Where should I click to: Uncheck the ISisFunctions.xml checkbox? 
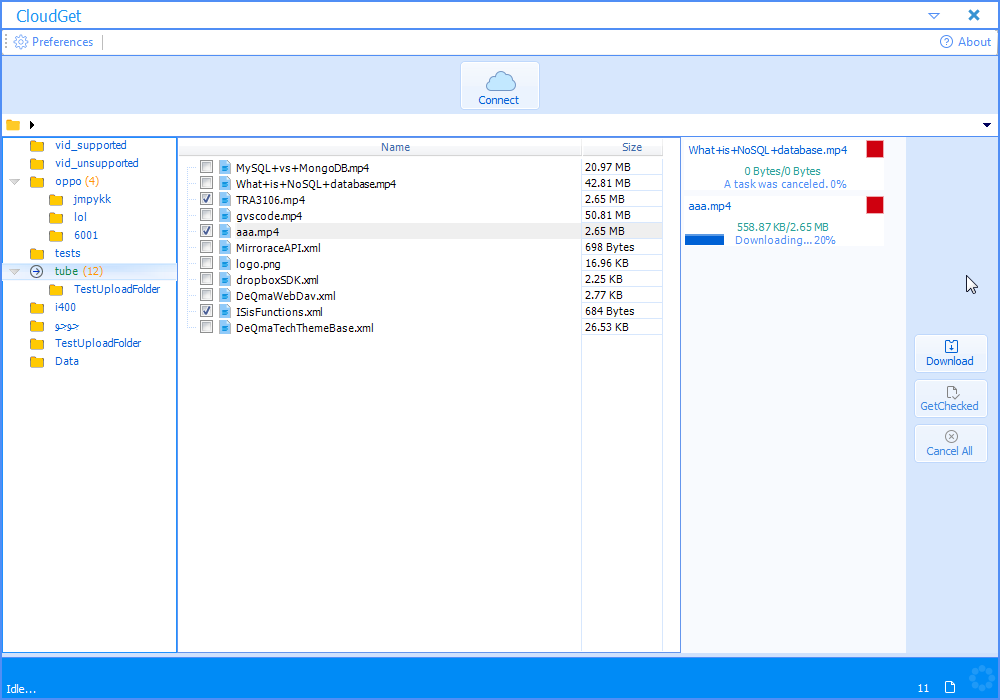(x=207, y=311)
